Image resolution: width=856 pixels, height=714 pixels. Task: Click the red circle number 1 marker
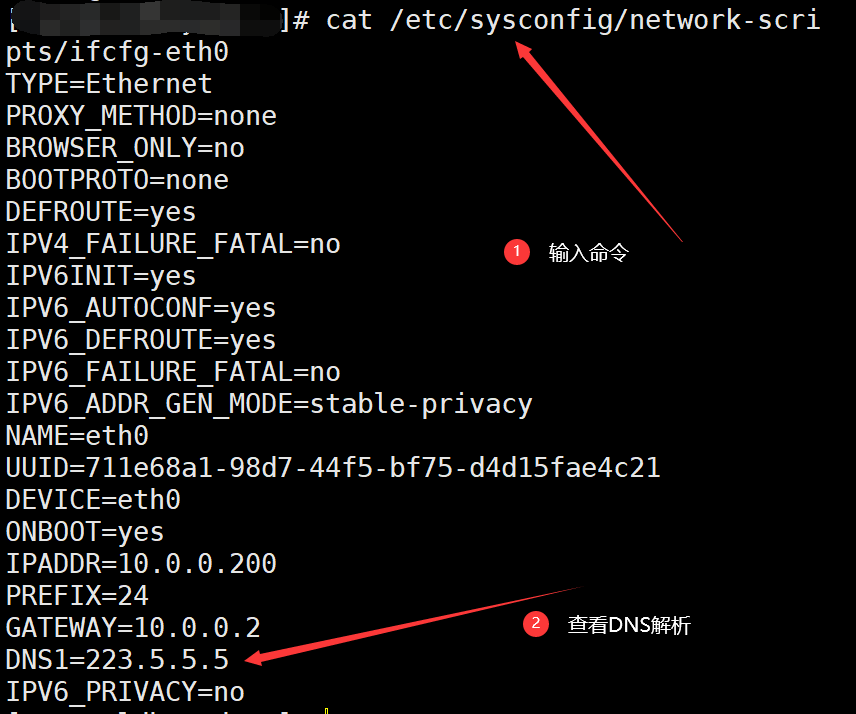coord(516,252)
